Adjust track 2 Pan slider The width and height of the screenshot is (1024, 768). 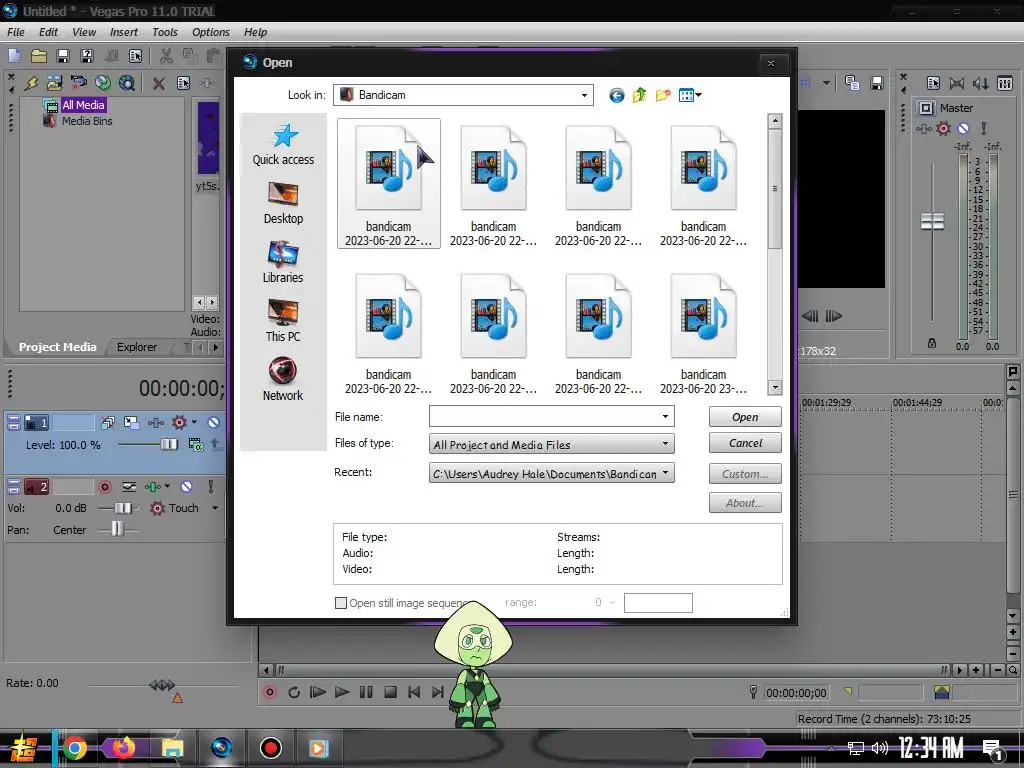(x=117, y=529)
